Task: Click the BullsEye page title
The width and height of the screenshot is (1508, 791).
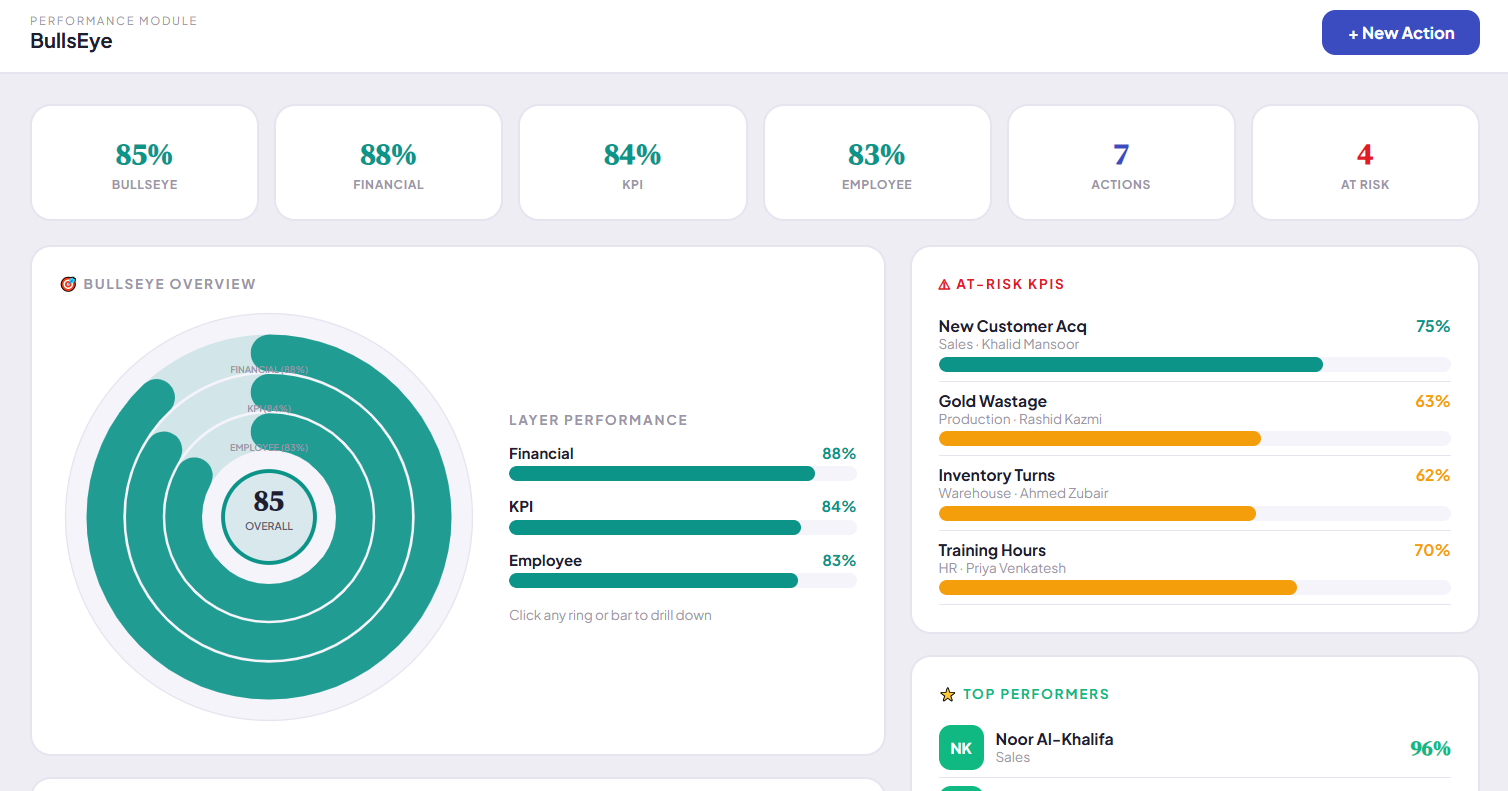Action: [71, 41]
